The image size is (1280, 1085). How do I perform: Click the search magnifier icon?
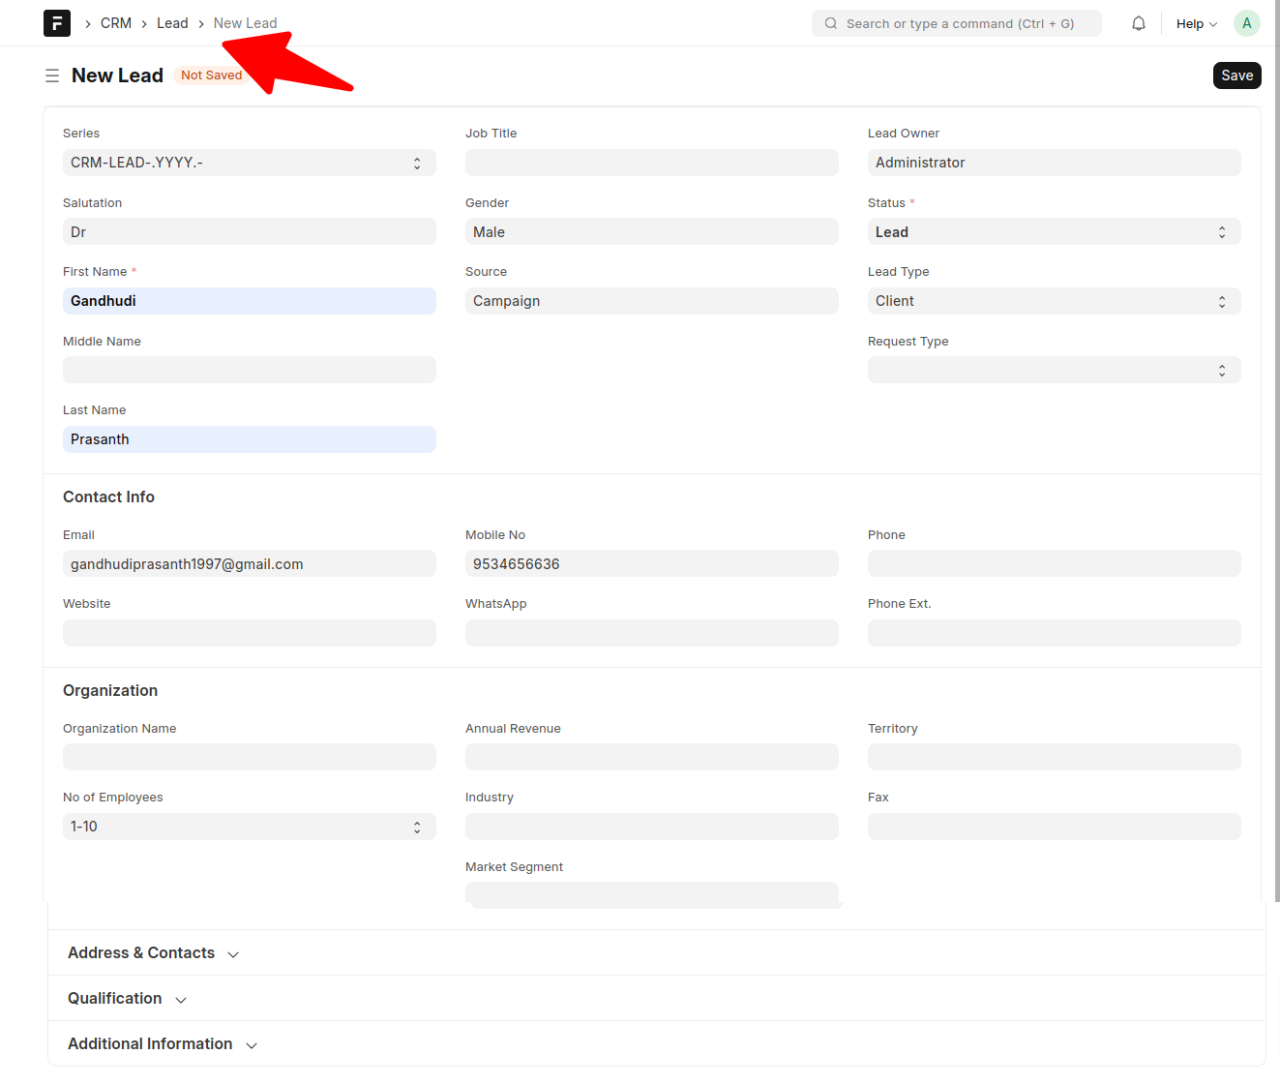click(x=830, y=23)
